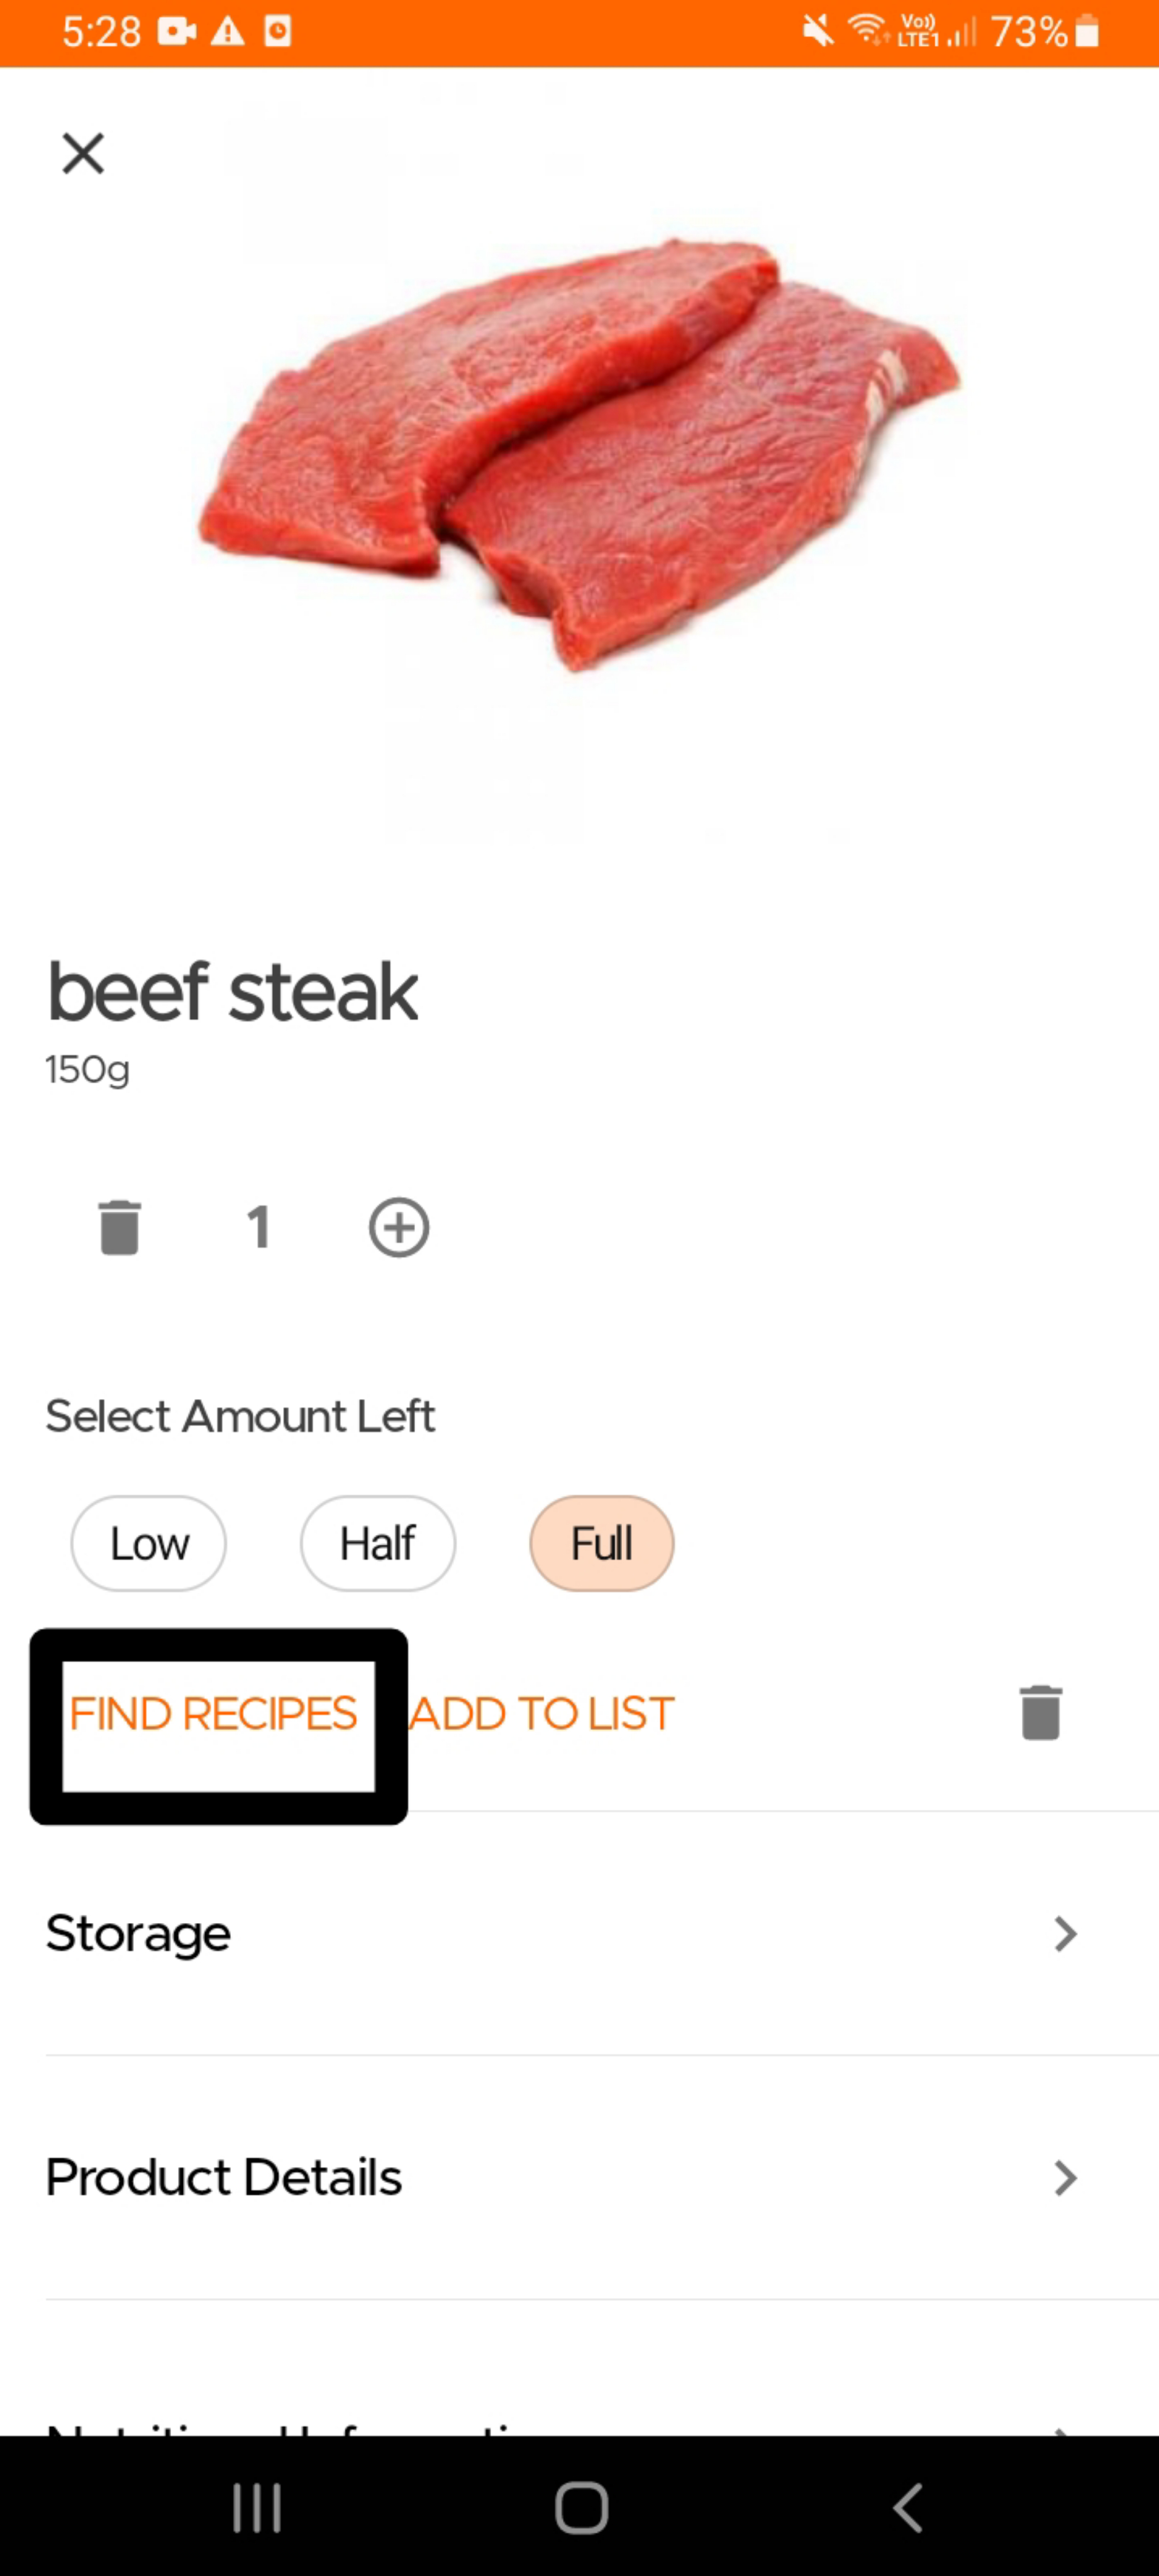Tap the screen recording status icon

pyautogui.click(x=176, y=32)
